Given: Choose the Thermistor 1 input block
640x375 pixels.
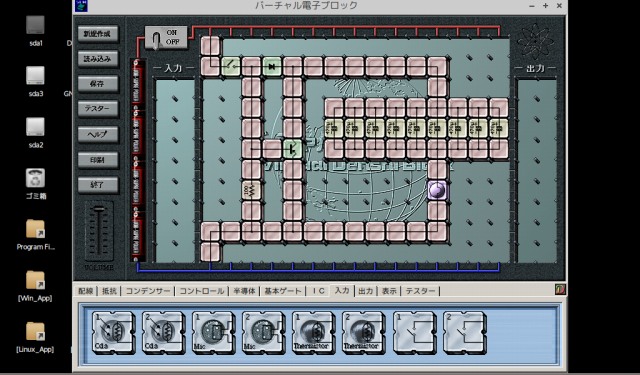Looking at the screenshot, I should [313, 333].
